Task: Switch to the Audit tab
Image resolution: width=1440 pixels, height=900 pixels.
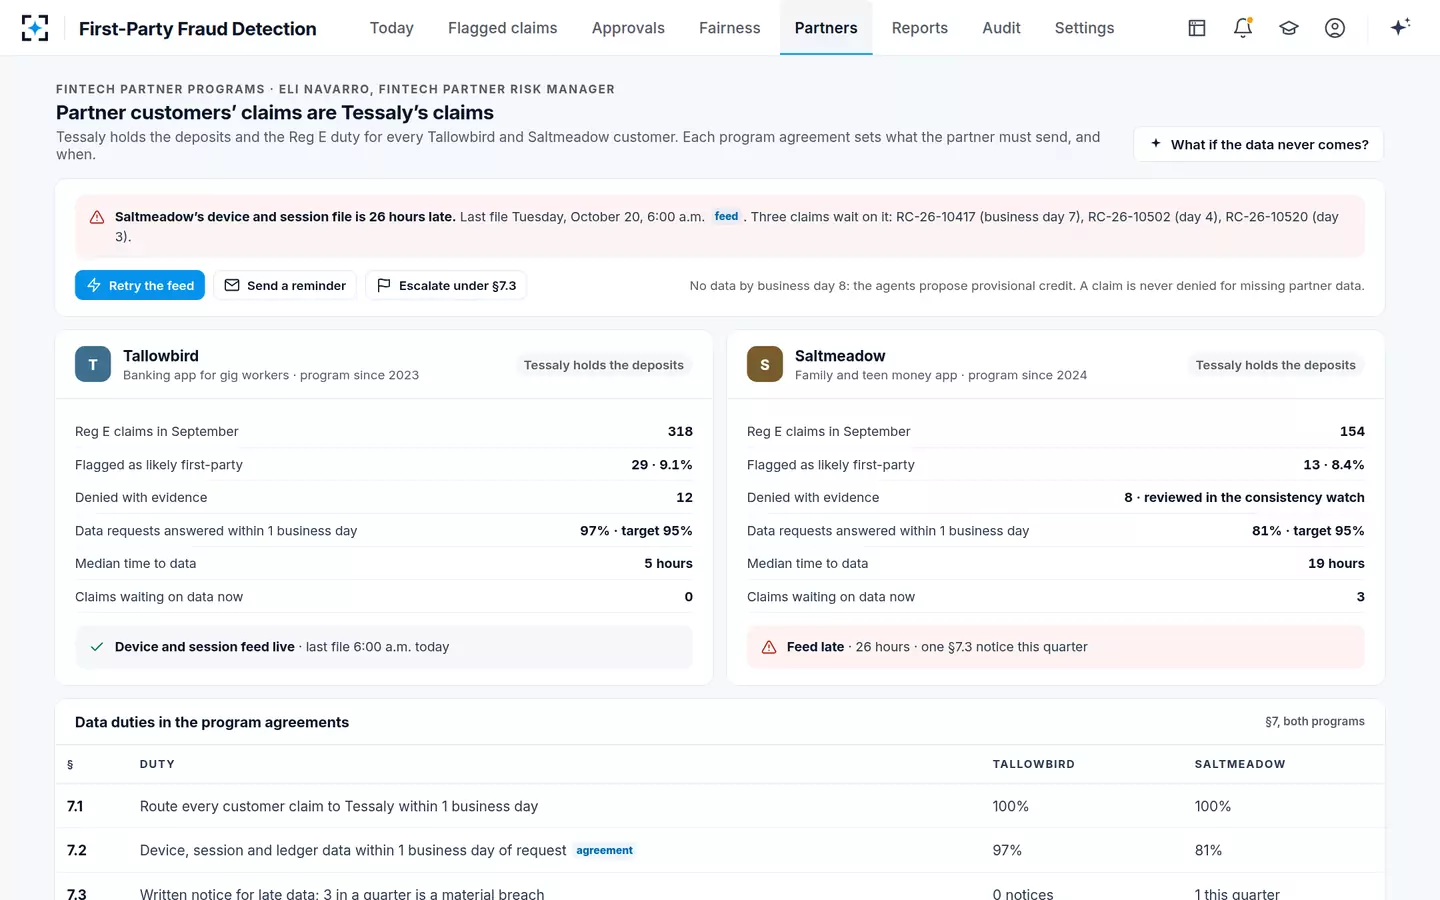Action: (x=1001, y=28)
